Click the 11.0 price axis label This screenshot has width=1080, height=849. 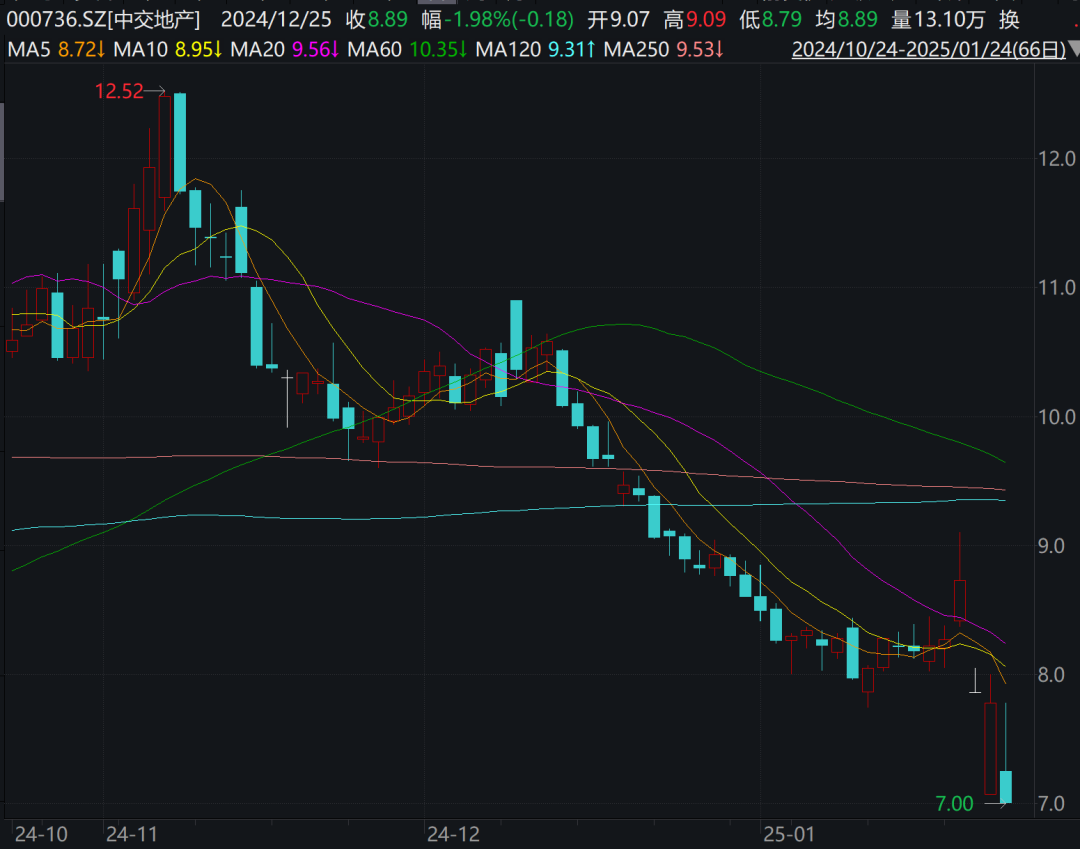(x=1057, y=288)
